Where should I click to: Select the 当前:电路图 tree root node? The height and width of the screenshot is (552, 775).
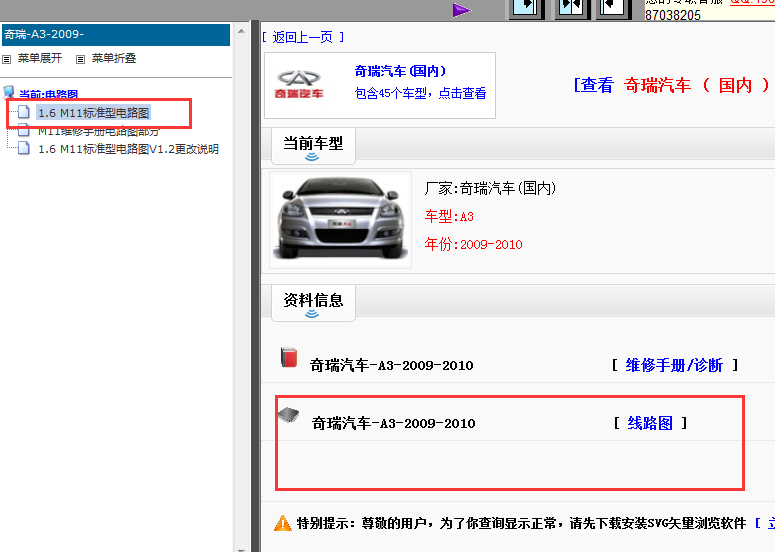pyautogui.click(x=48, y=94)
